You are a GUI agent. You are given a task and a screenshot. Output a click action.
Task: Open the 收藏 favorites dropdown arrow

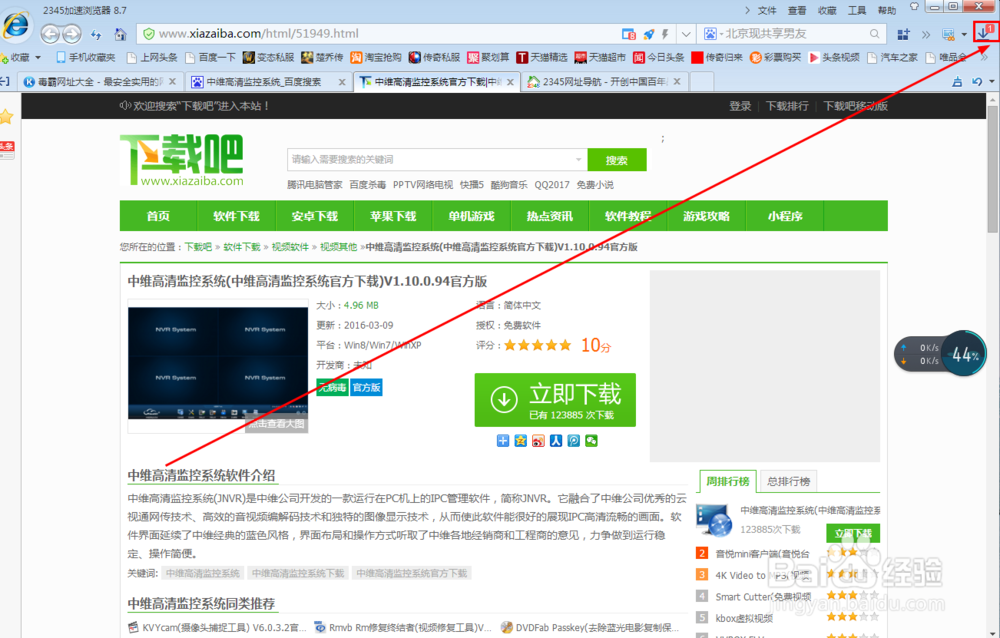pos(37,57)
